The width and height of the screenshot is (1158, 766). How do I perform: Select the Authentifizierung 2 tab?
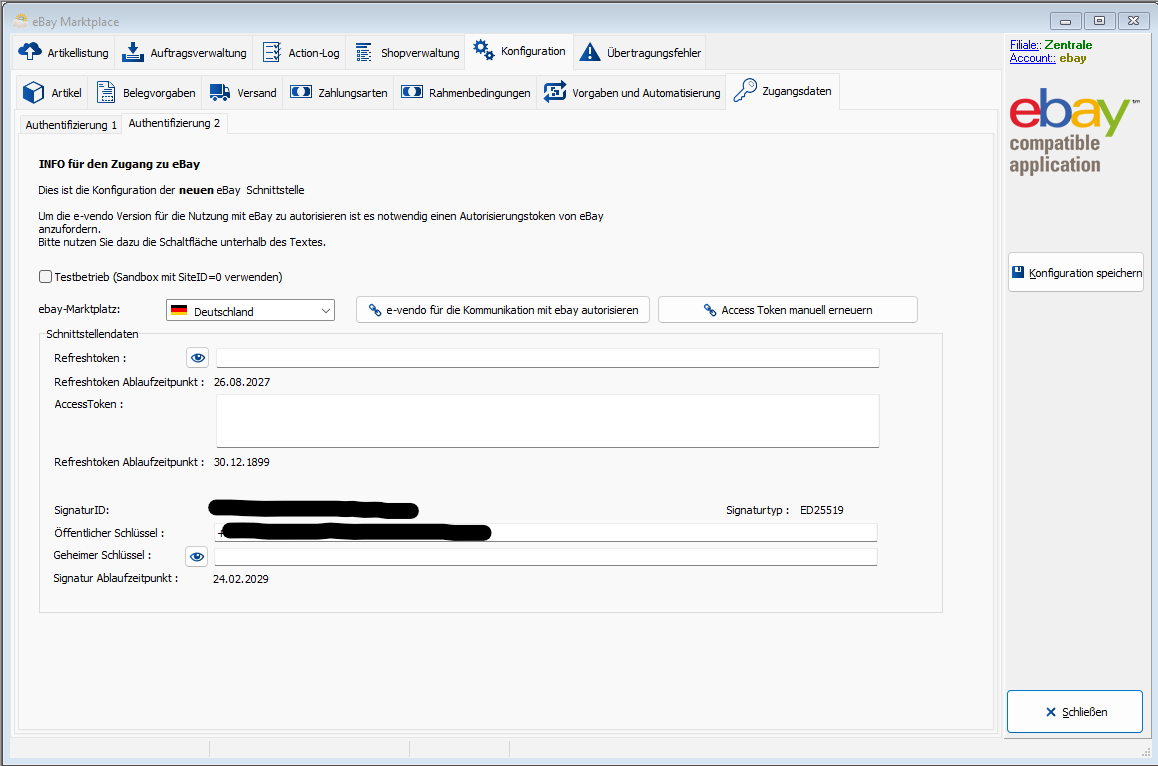174,123
